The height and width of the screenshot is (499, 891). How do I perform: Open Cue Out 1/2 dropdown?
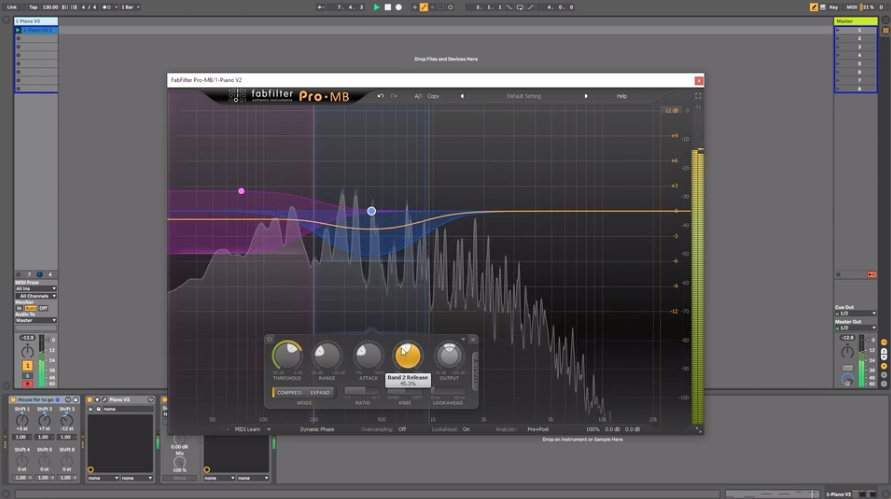click(856, 314)
